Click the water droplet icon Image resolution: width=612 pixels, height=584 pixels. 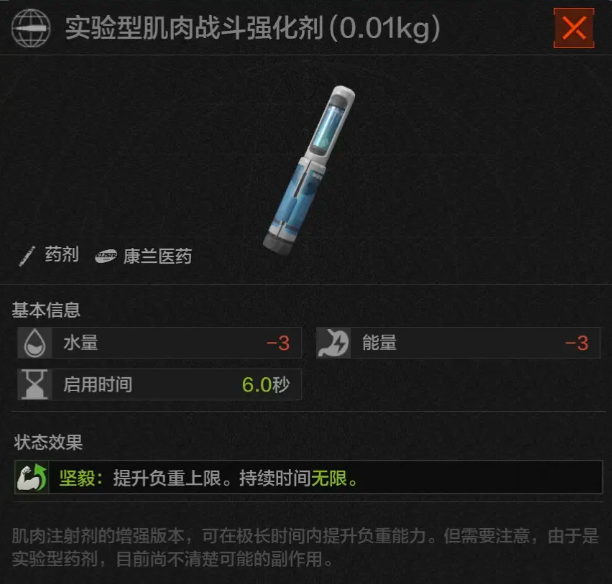(35, 343)
